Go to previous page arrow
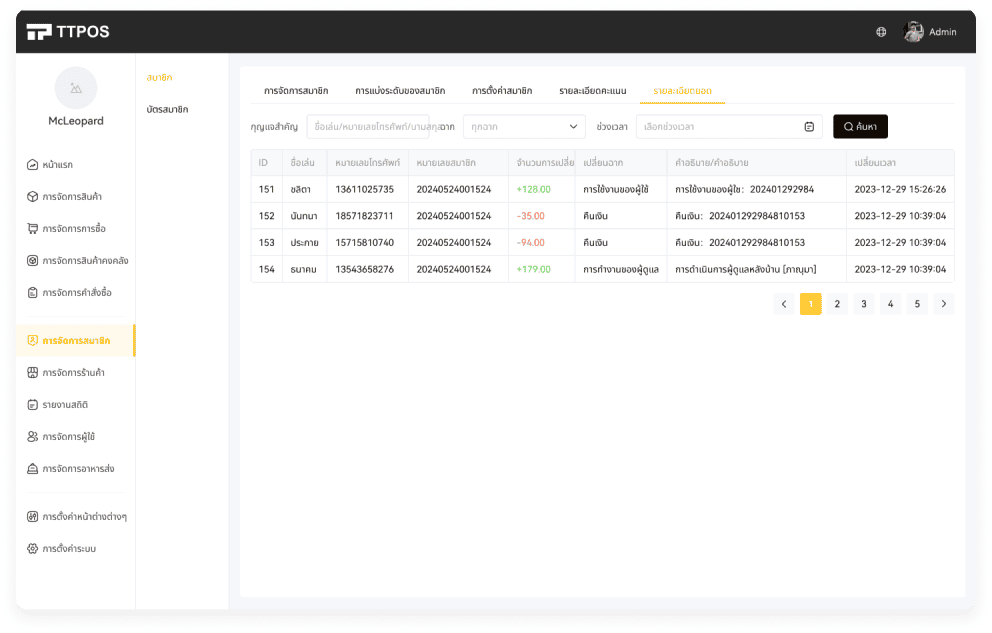 [784, 305]
